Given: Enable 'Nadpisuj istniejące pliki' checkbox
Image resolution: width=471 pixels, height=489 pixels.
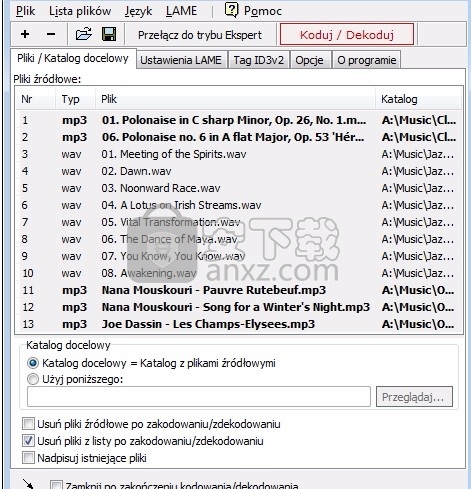Looking at the screenshot, I should 28,458.
